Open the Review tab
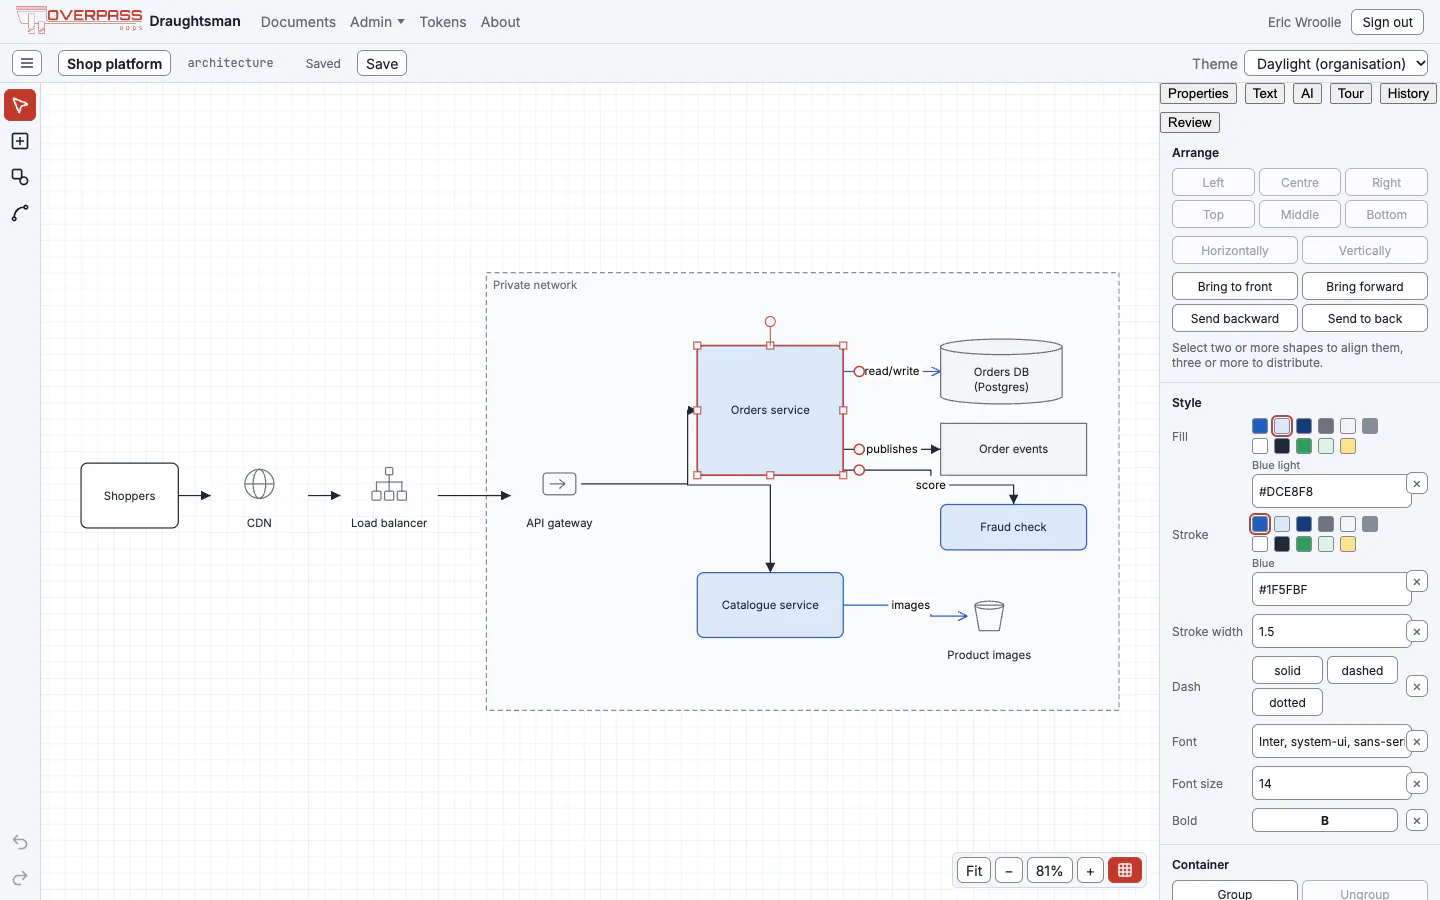This screenshot has width=1440, height=900. pyautogui.click(x=1190, y=122)
